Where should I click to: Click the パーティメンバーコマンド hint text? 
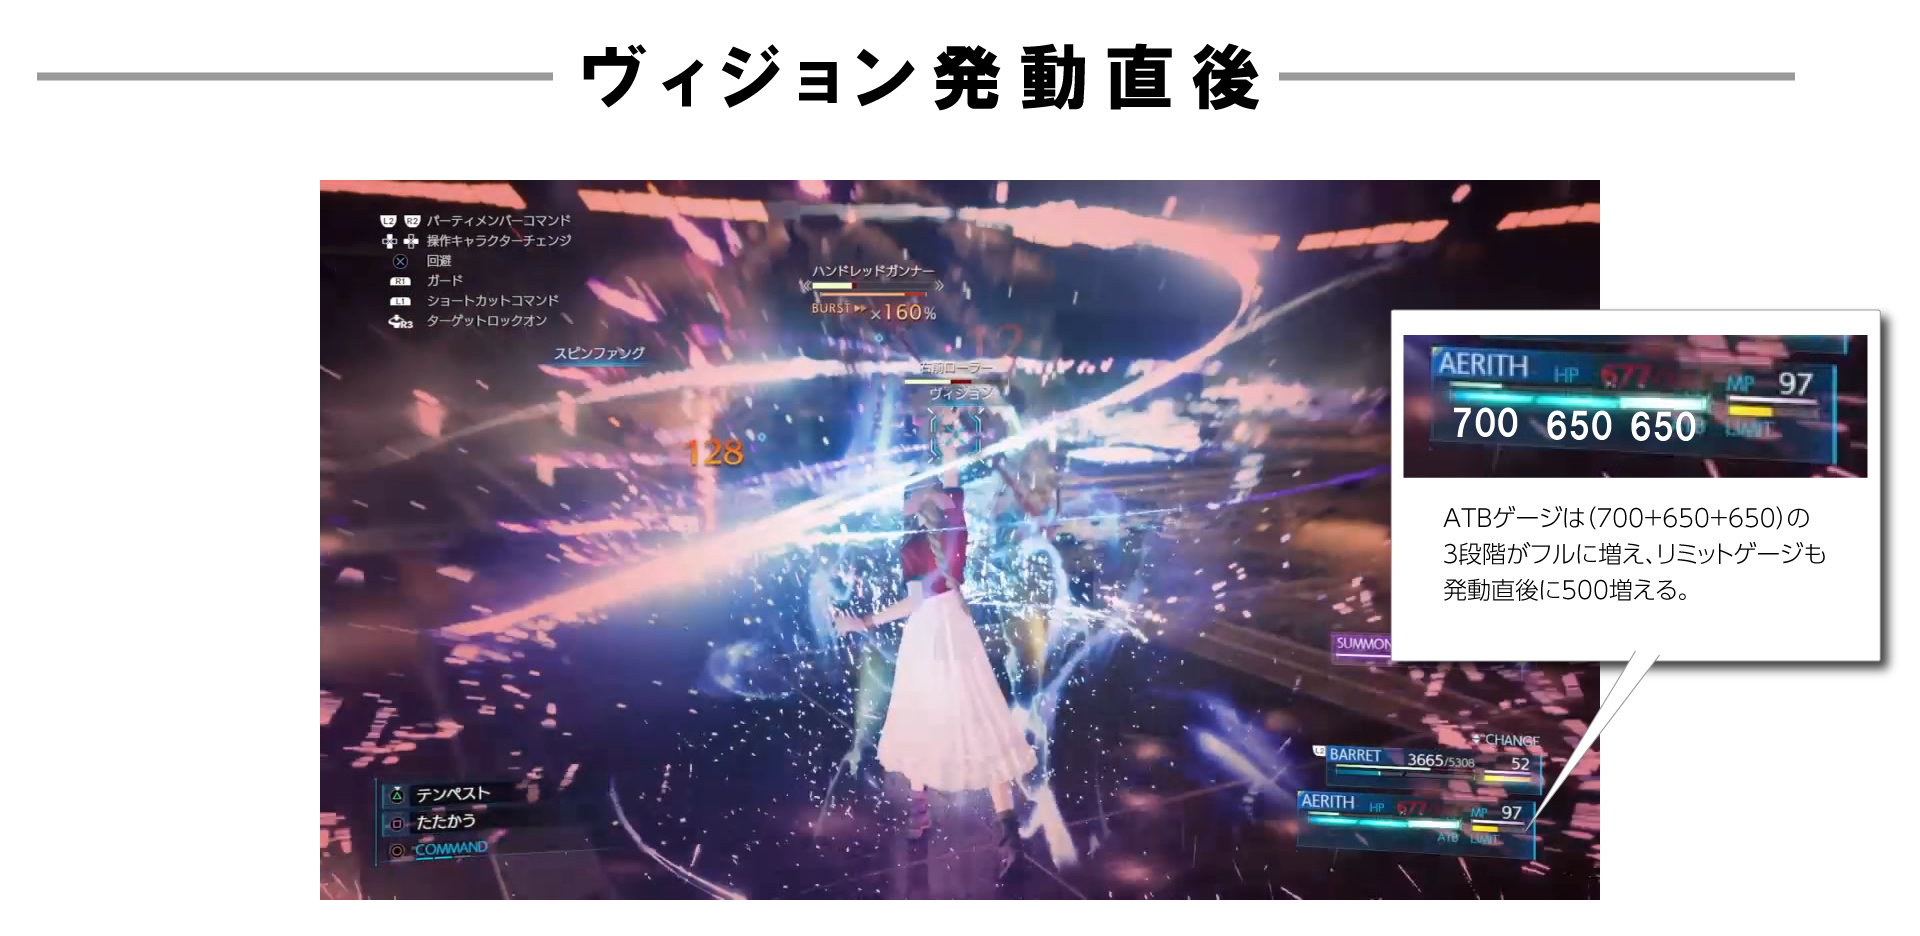(499, 221)
